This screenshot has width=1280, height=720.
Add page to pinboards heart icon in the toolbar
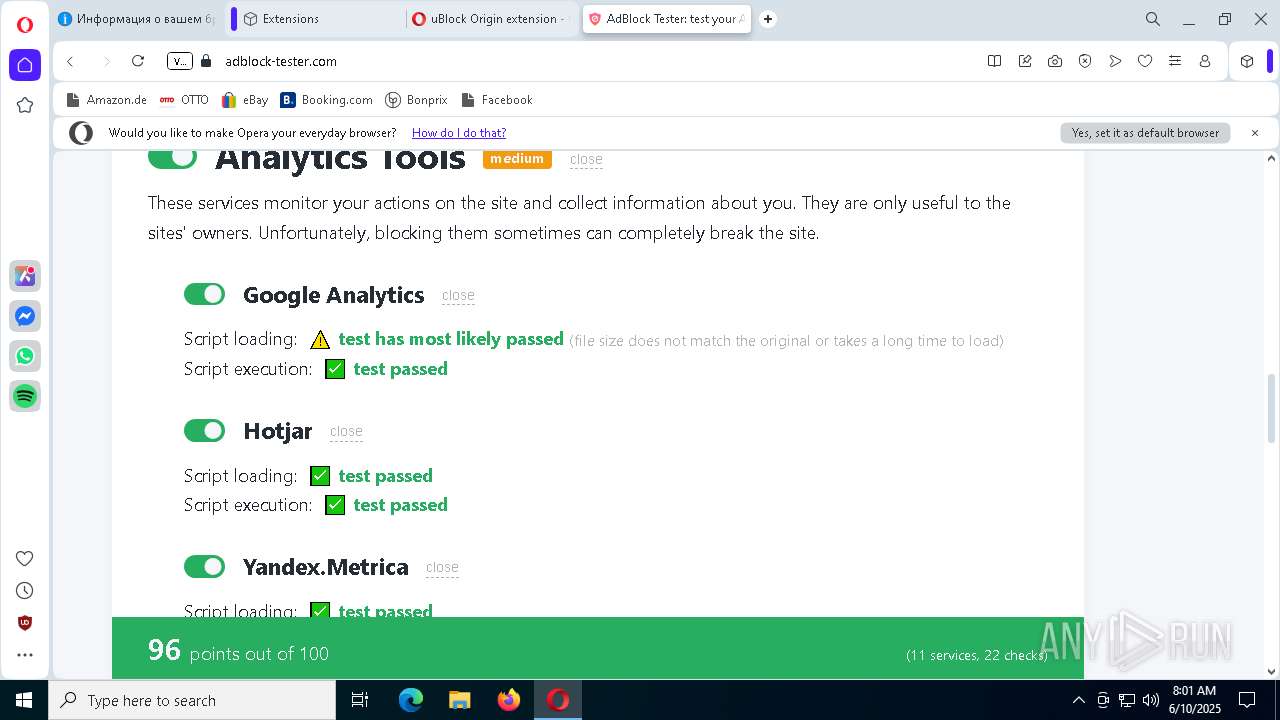1145,61
